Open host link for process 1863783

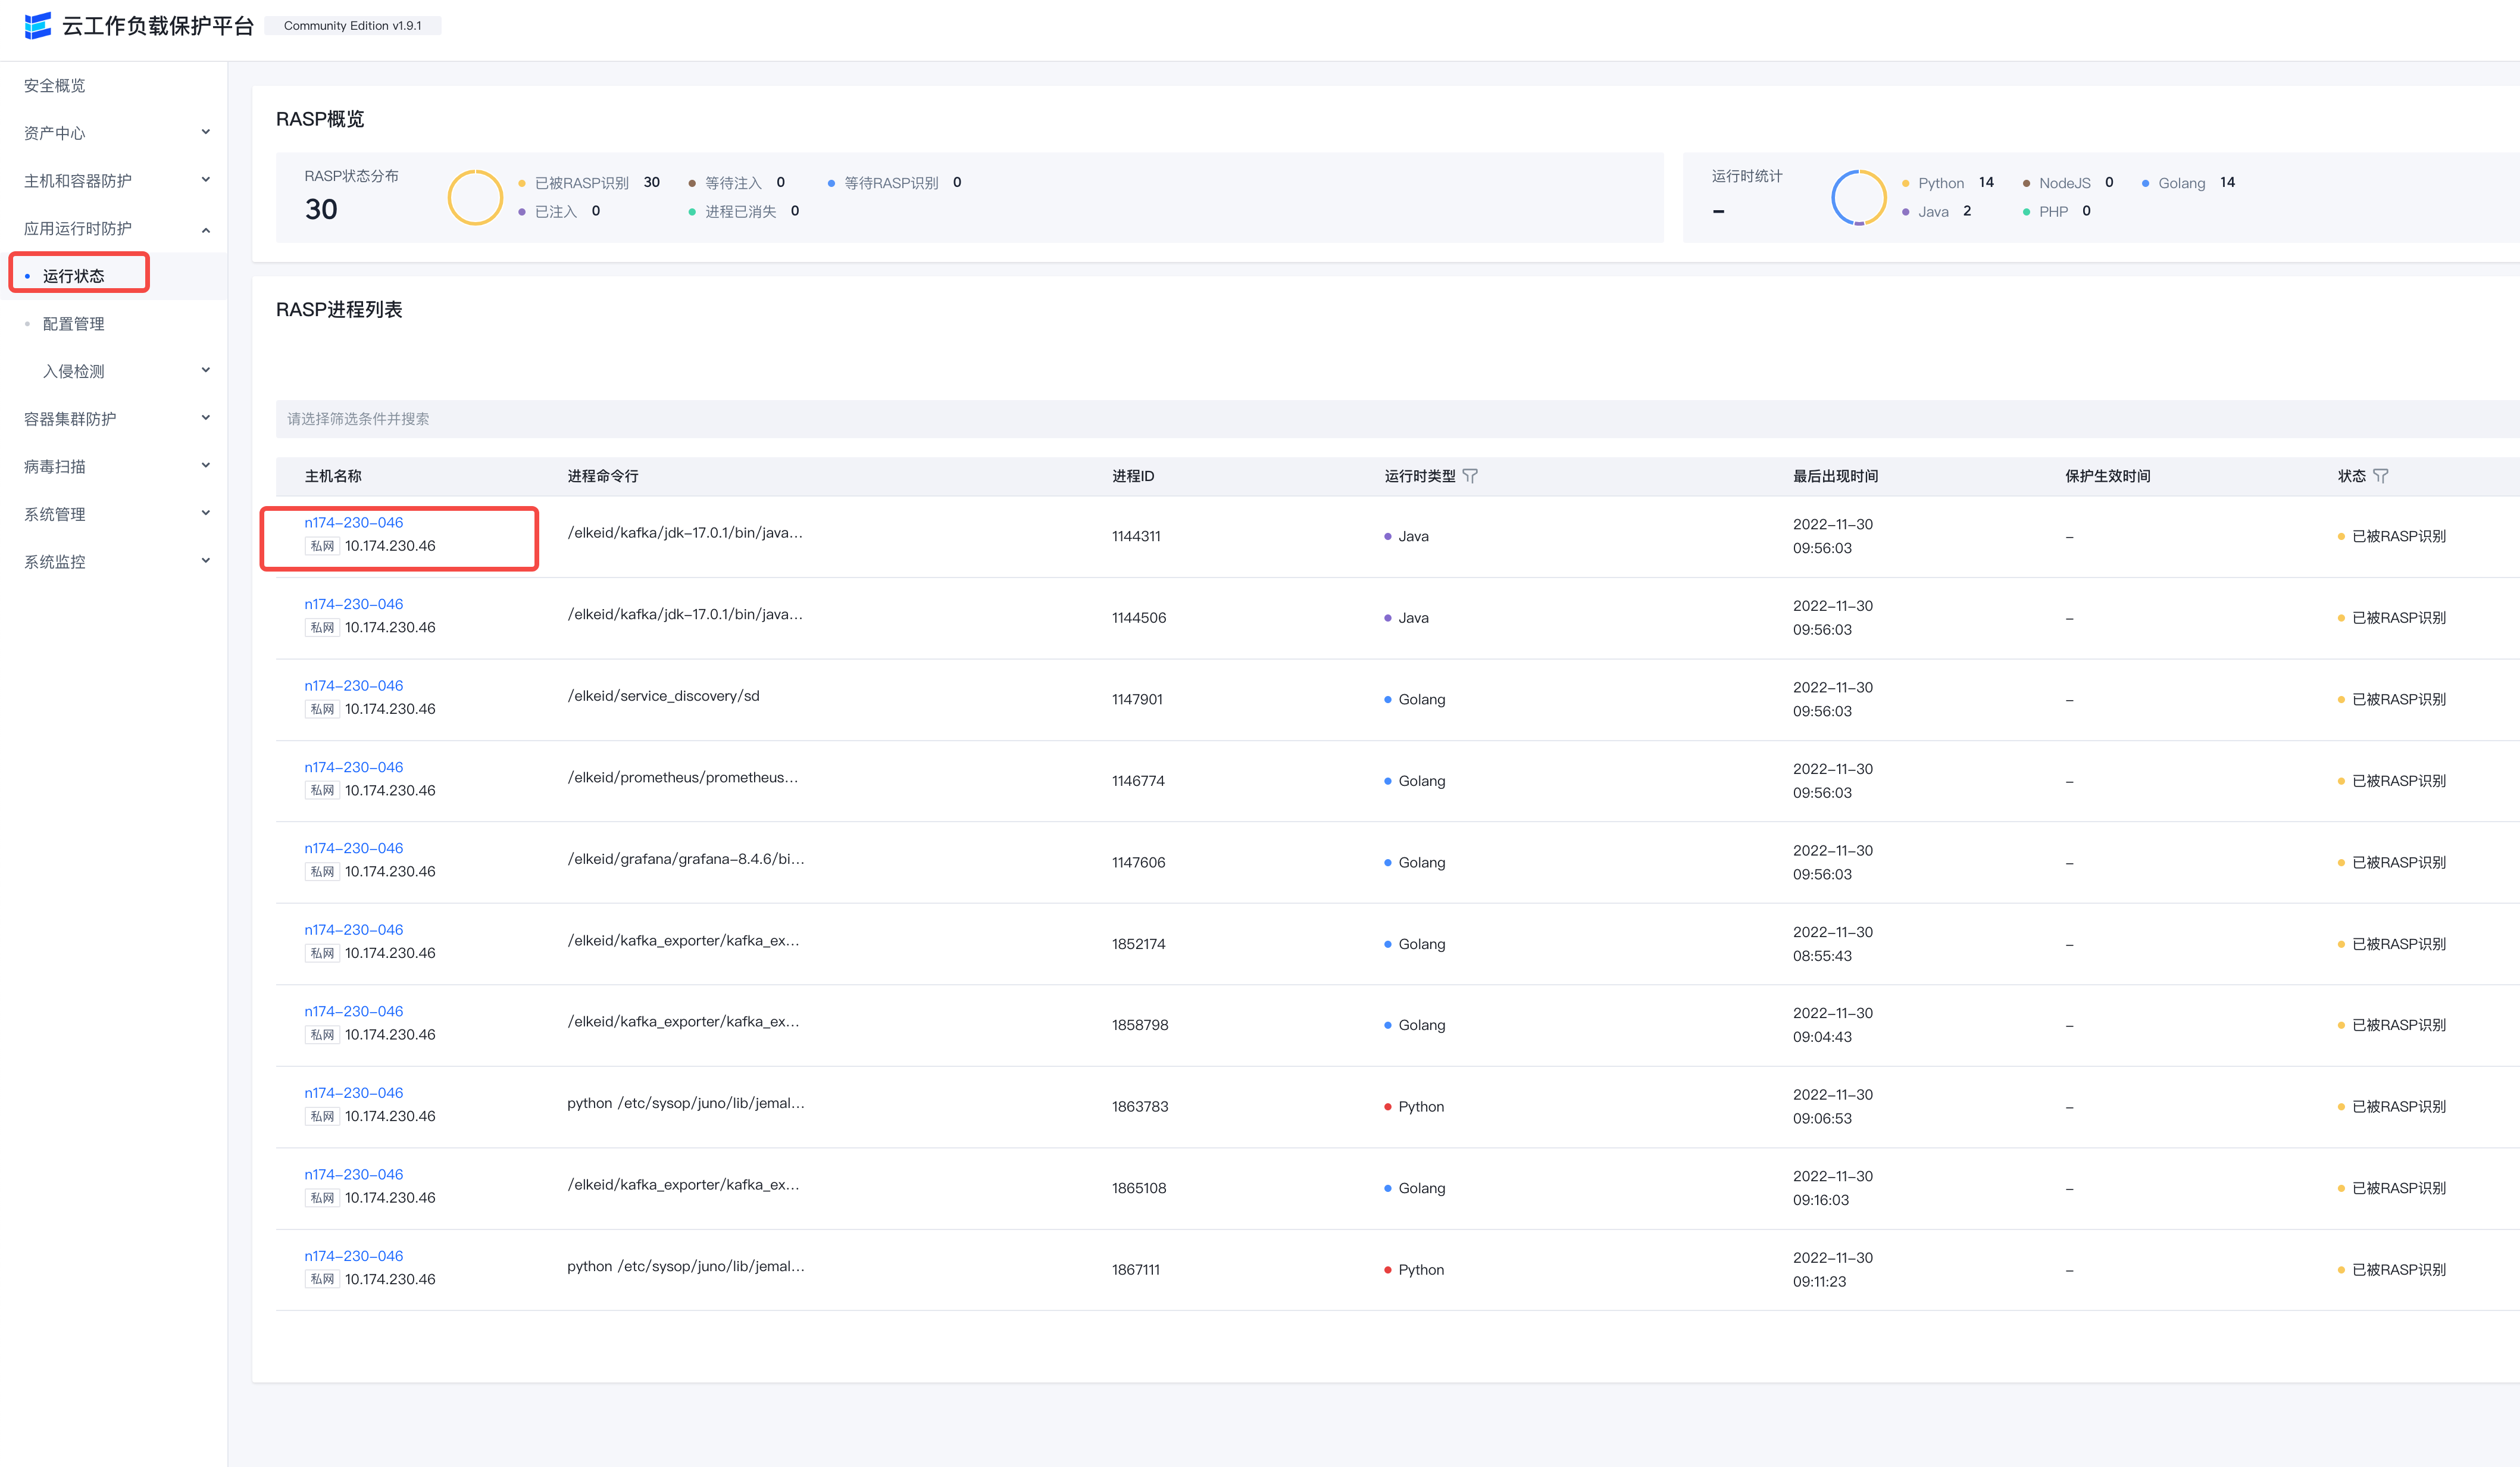point(354,1093)
